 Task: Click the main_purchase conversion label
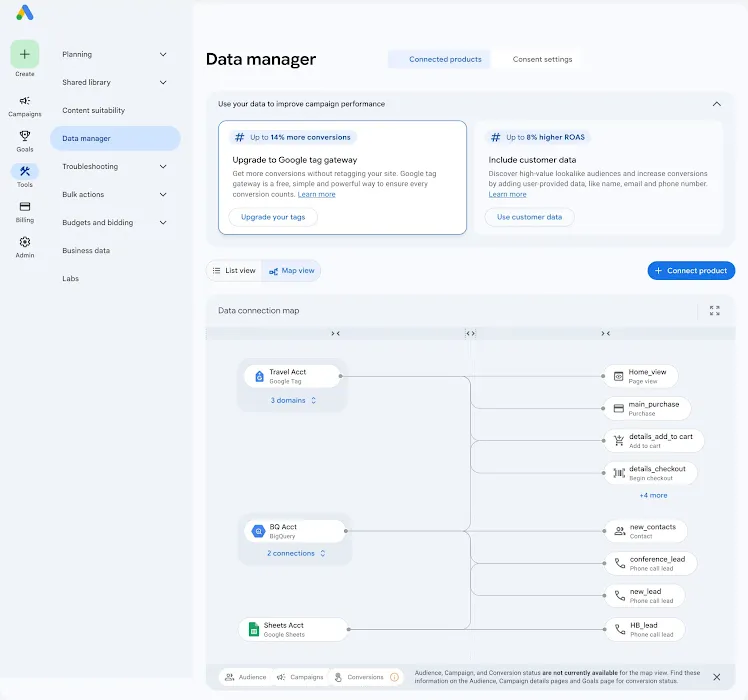[x=654, y=404]
